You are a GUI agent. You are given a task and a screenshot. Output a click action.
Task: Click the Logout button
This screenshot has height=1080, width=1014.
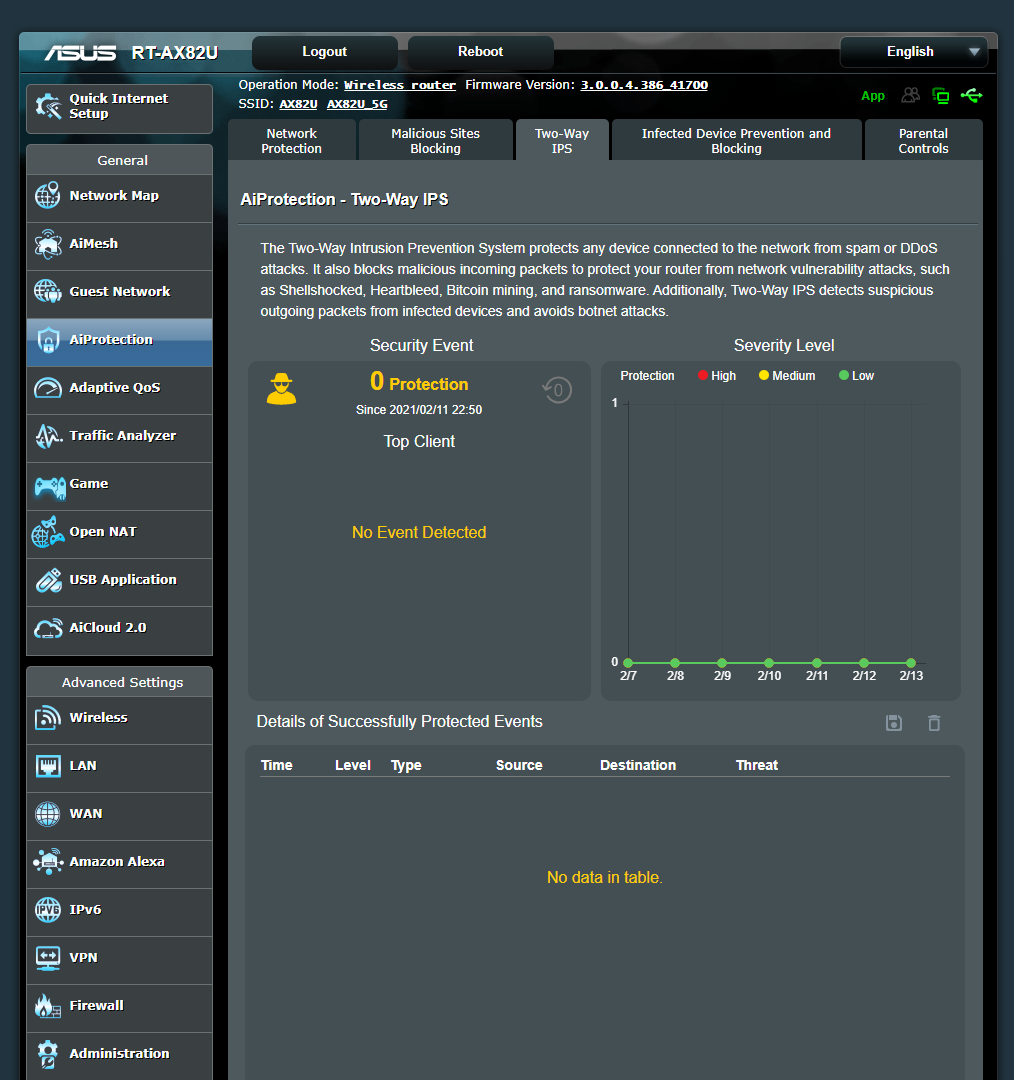pos(324,52)
